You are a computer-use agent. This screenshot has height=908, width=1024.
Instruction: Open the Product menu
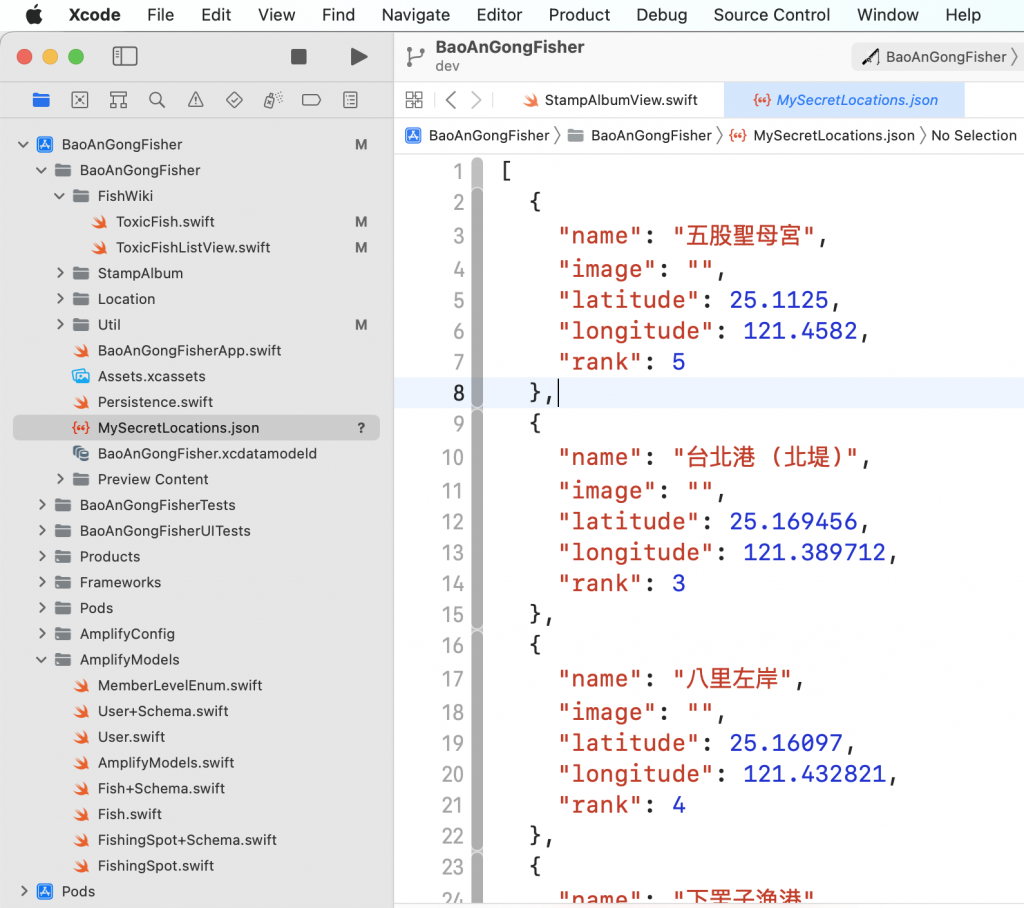(x=579, y=14)
